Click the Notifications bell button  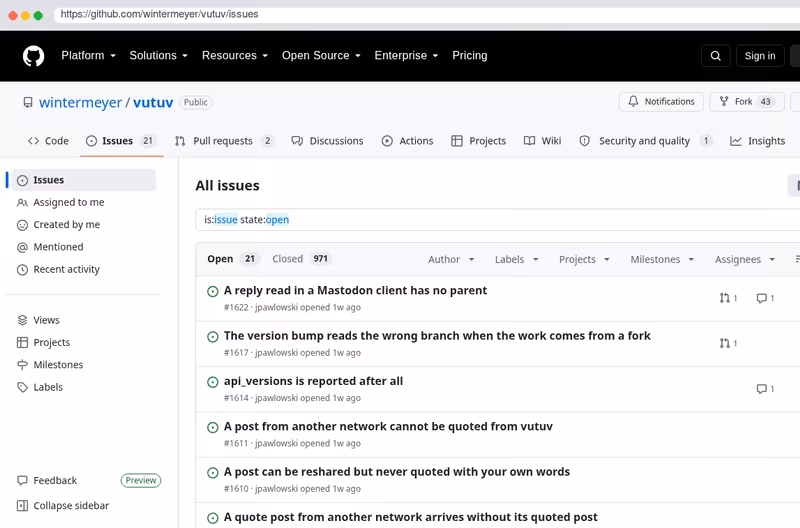pos(661,102)
